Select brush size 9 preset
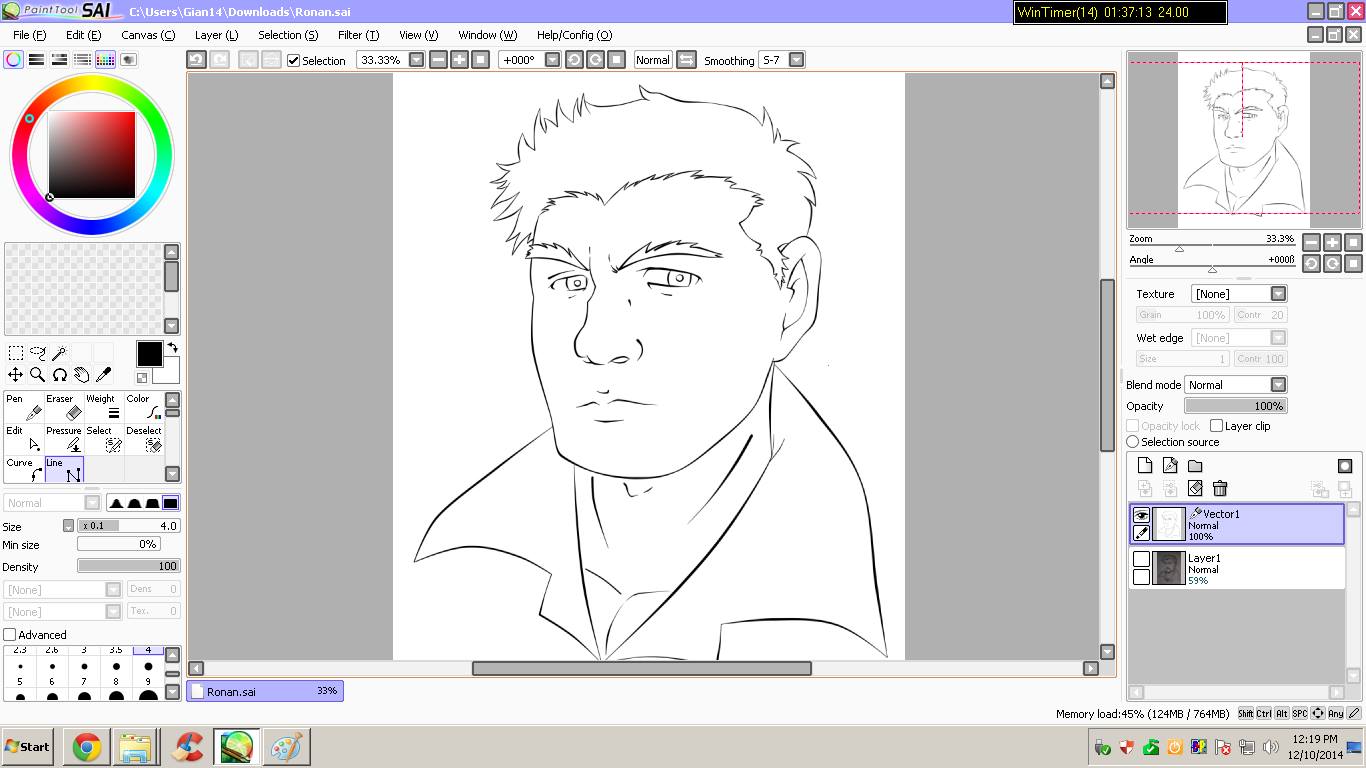Image resolution: width=1366 pixels, height=768 pixels. tap(148, 690)
